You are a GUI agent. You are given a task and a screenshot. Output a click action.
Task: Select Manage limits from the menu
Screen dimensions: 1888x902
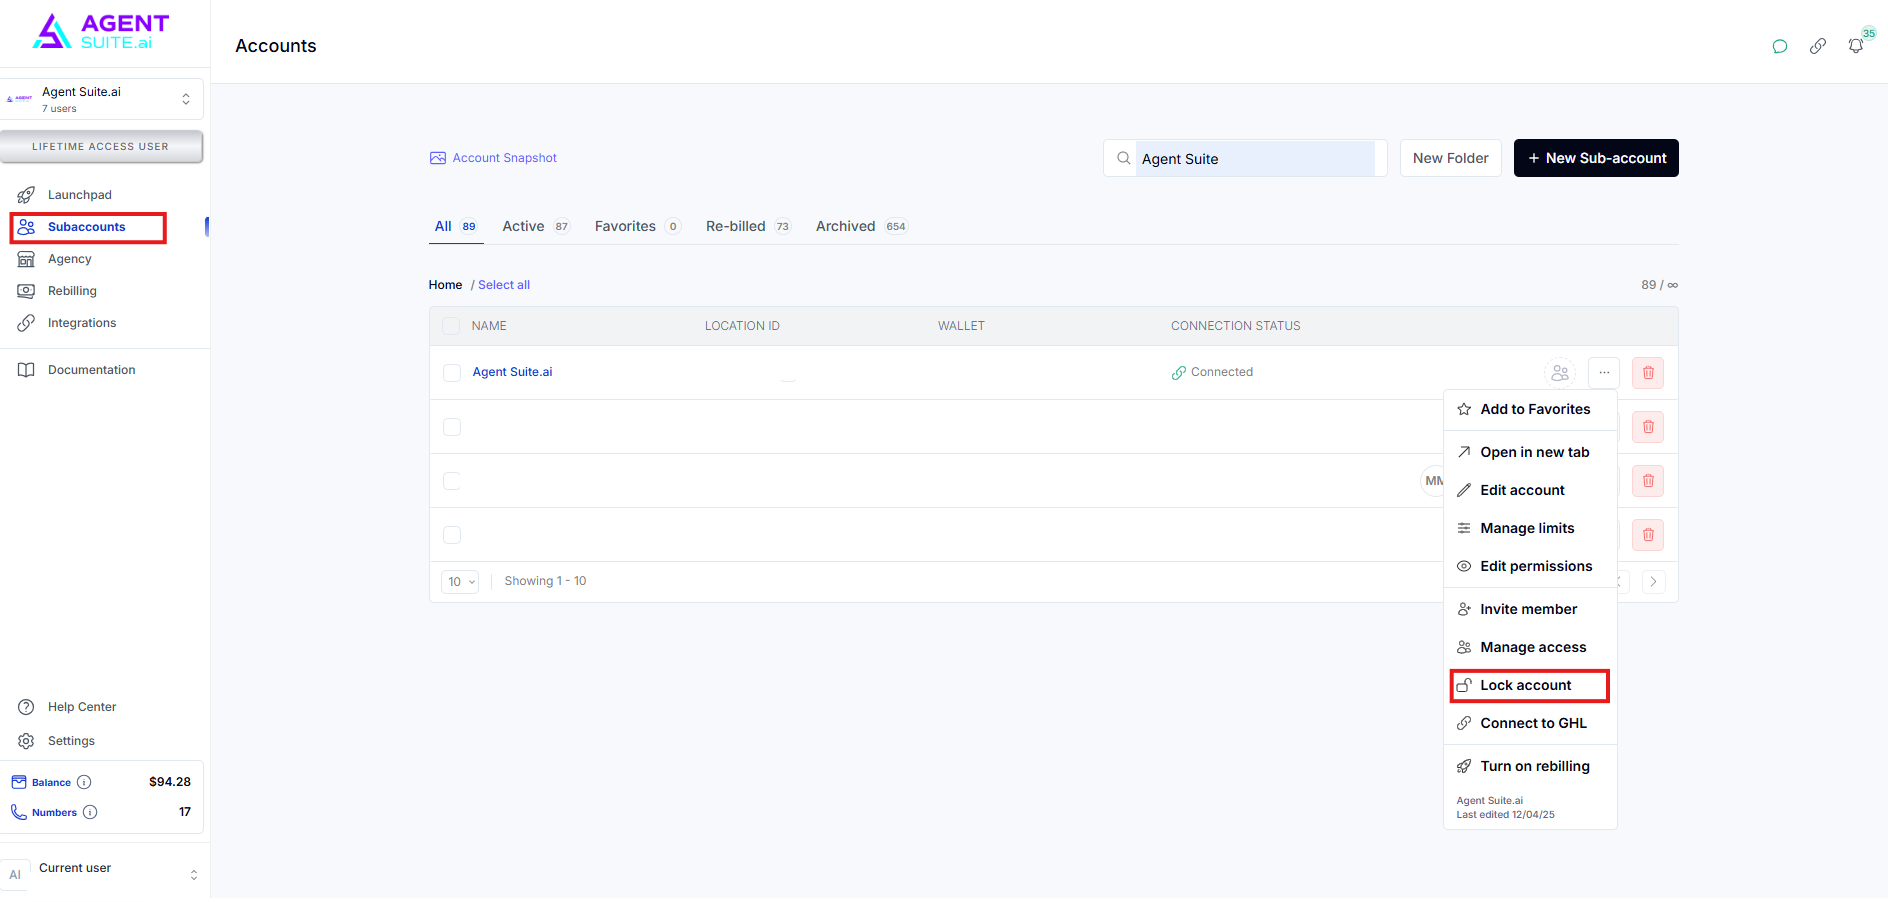[1530, 528]
